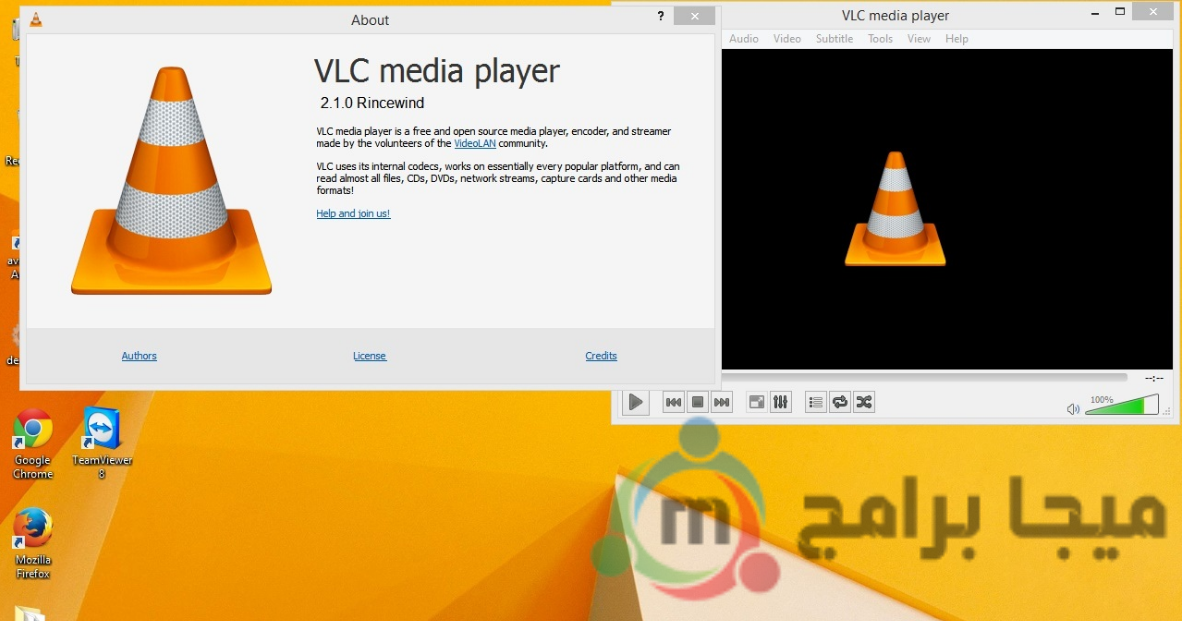Screen dimensions: 1182x621
Task: Follow the VideoLAN hyperlink
Action: pos(475,143)
